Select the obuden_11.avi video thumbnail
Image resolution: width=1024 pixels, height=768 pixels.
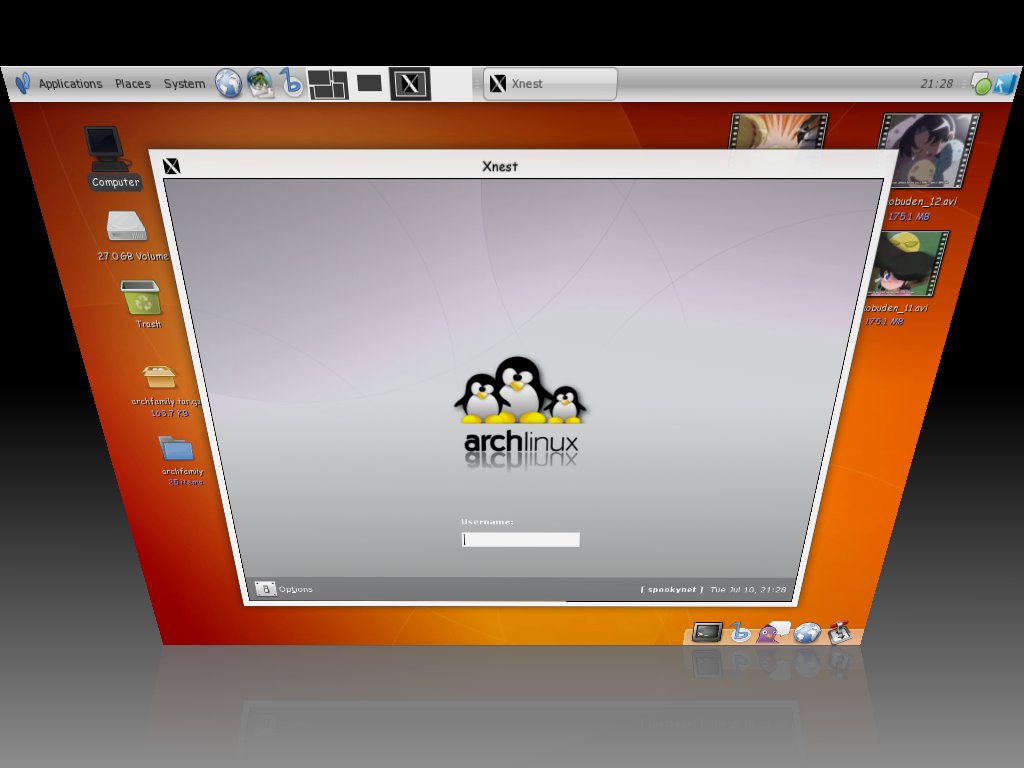909,264
